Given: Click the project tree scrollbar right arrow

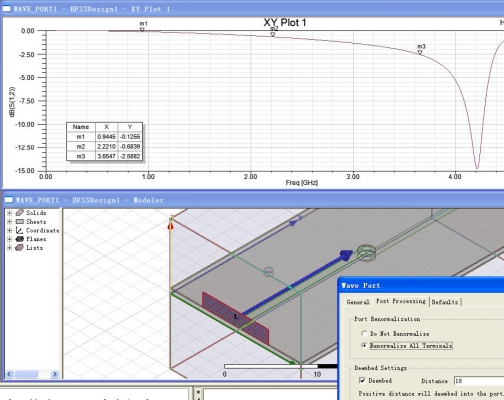Looking at the screenshot, I should point(55,374).
